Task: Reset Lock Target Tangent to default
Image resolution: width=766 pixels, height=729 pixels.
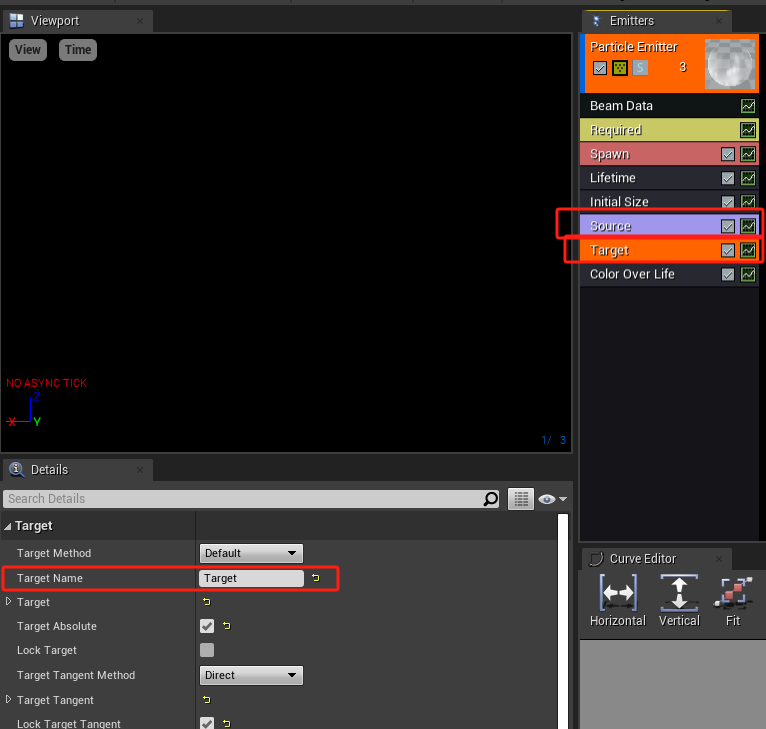Action: click(x=227, y=724)
